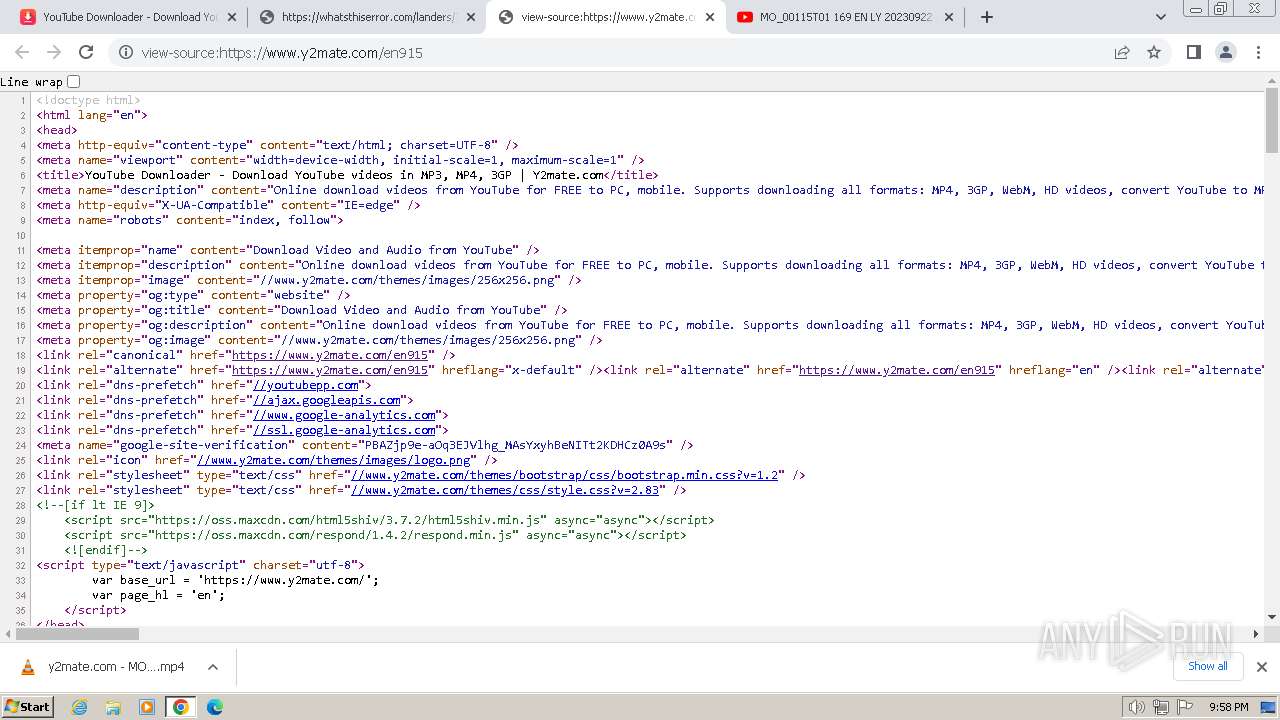Viewport: 1280px width, 720px height.
Task: Click the VLC cone icon of downloaded file
Action: pos(28,667)
